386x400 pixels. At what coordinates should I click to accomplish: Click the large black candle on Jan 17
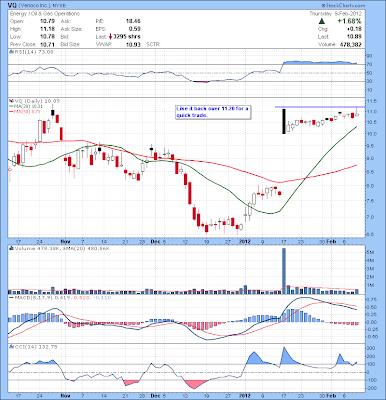pos(284,121)
